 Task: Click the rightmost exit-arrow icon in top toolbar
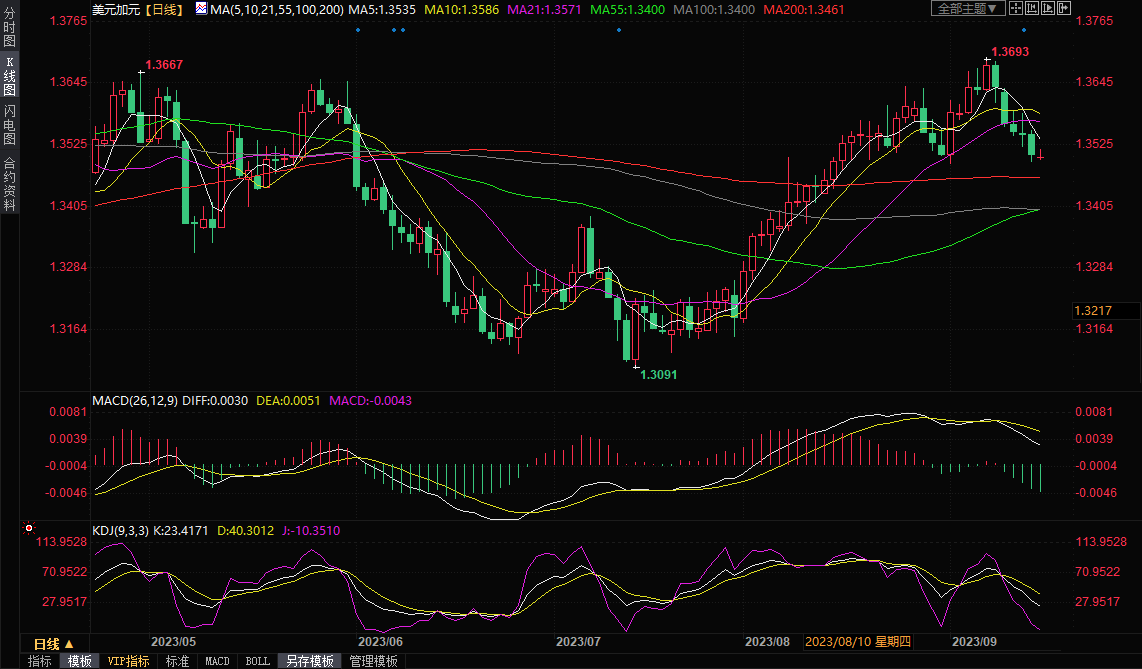(1062, 8)
